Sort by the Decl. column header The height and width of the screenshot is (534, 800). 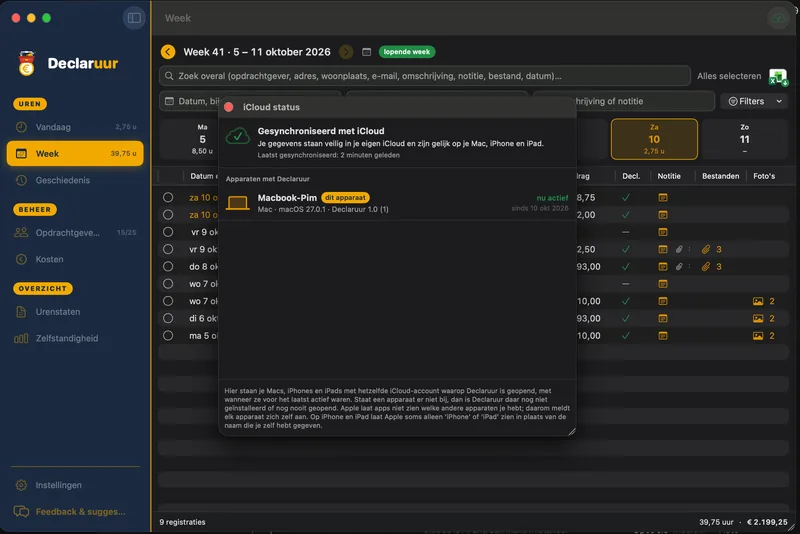pyautogui.click(x=631, y=176)
